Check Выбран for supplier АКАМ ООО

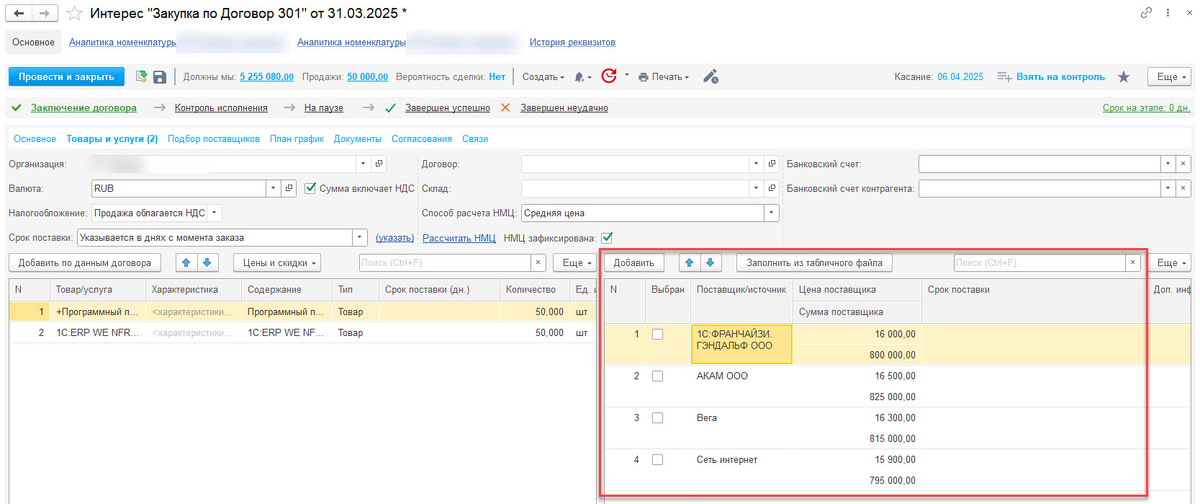coord(658,376)
